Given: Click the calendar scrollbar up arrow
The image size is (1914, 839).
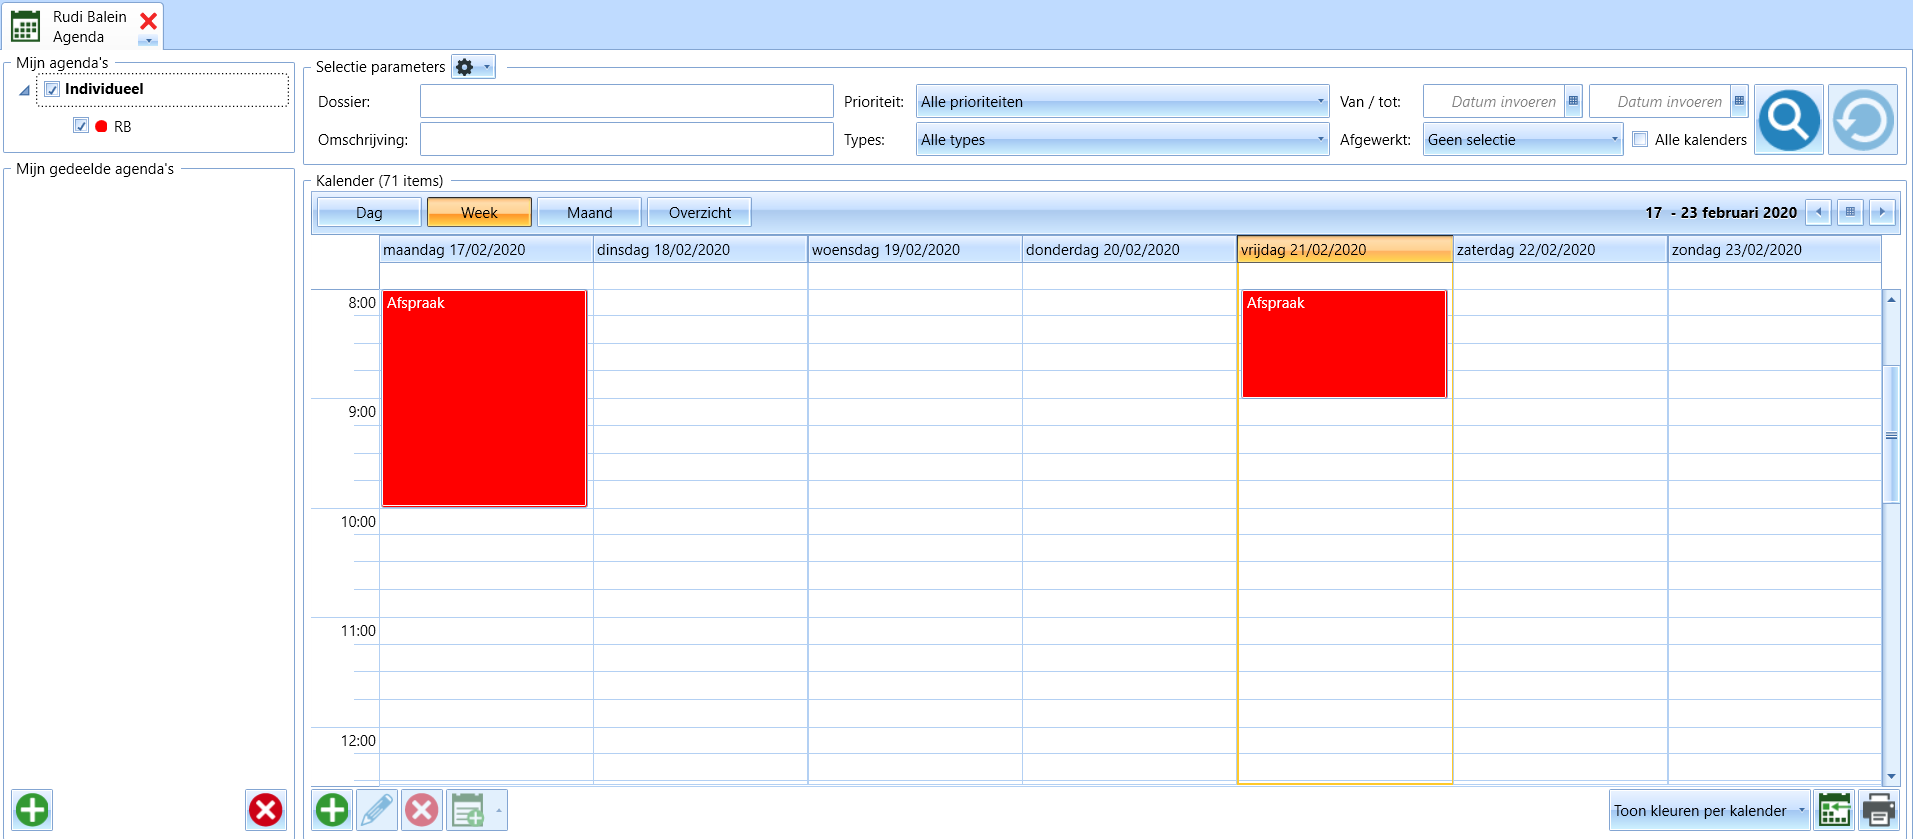Looking at the screenshot, I should tap(1891, 299).
